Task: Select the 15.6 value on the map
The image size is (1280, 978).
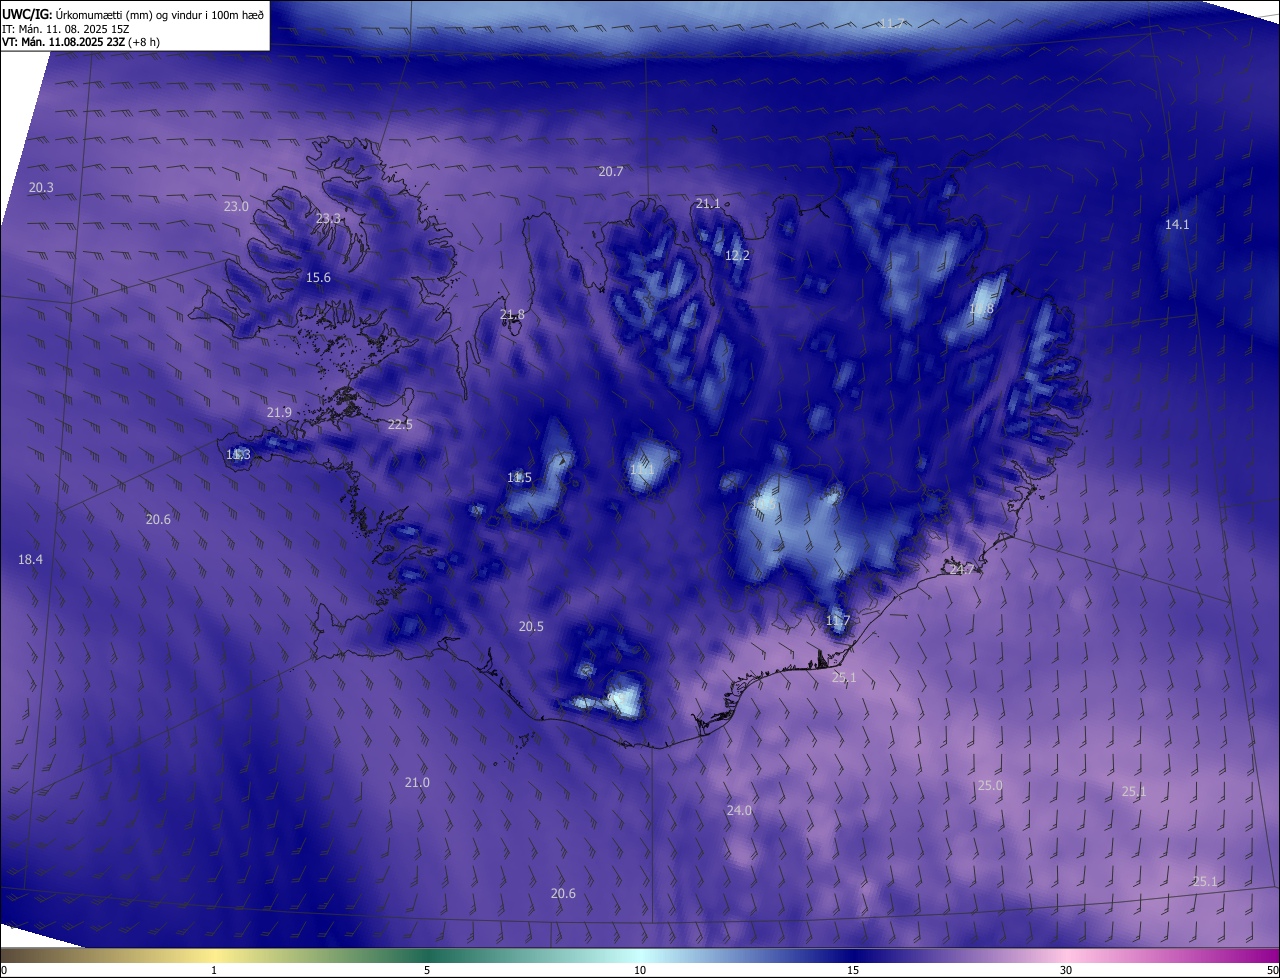Action: (318, 278)
